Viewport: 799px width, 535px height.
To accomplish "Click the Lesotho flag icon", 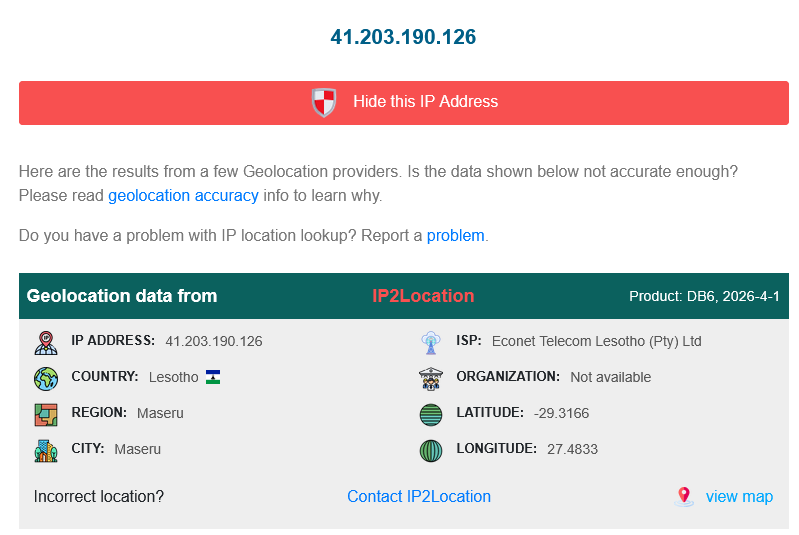I will point(213,377).
